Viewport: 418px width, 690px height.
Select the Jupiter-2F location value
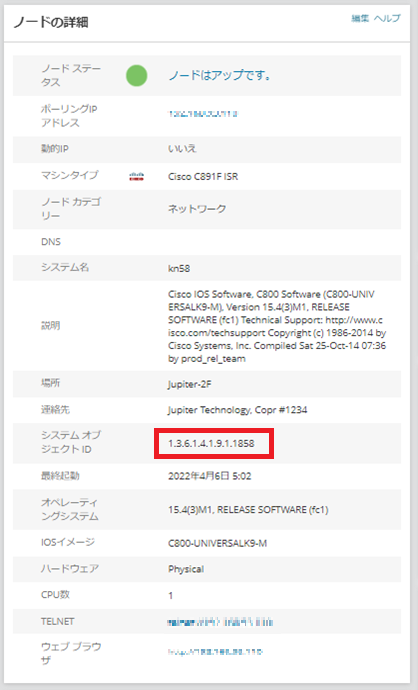(x=189, y=384)
